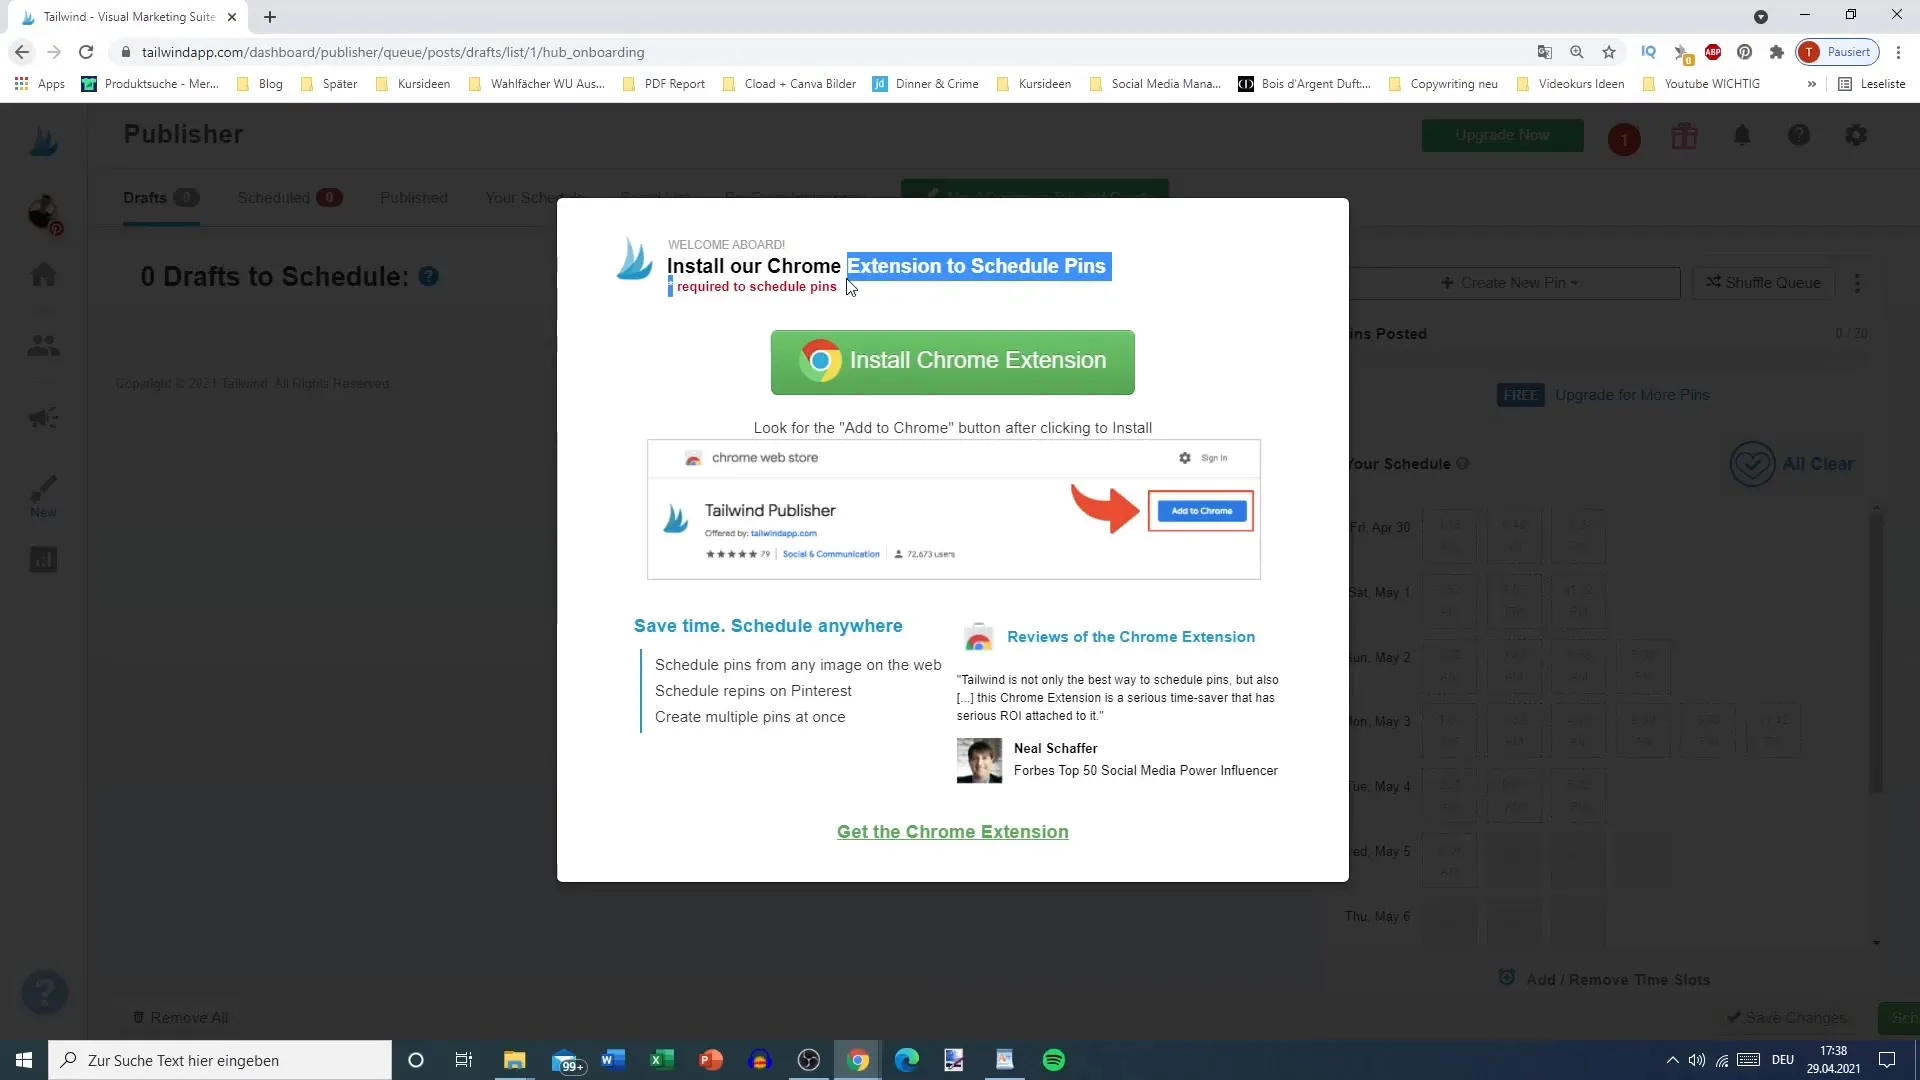1920x1080 pixels.
Task: Click the Upgrade Now button
Action: (x=1502, y=135)
